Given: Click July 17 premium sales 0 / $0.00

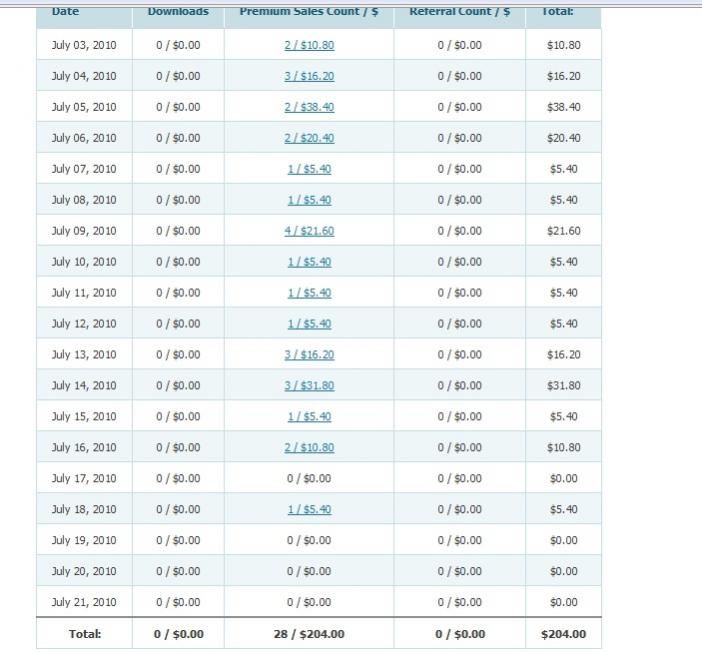Looking at the screenshot, I should [309, 478].
